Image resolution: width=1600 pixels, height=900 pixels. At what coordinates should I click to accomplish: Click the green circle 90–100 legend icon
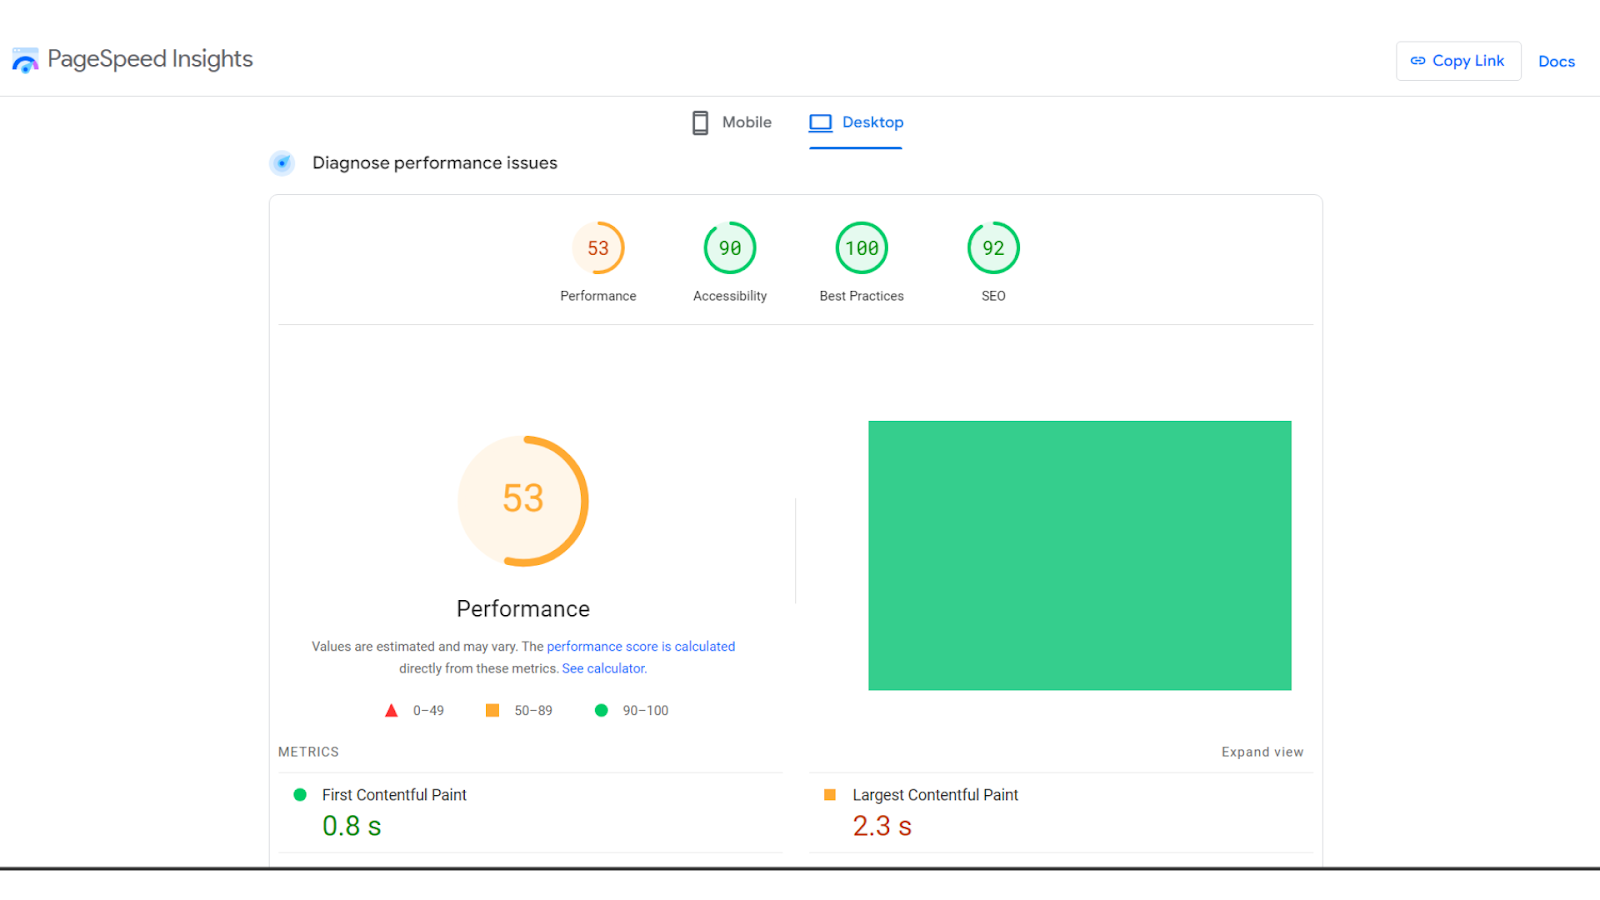point(601,710)
